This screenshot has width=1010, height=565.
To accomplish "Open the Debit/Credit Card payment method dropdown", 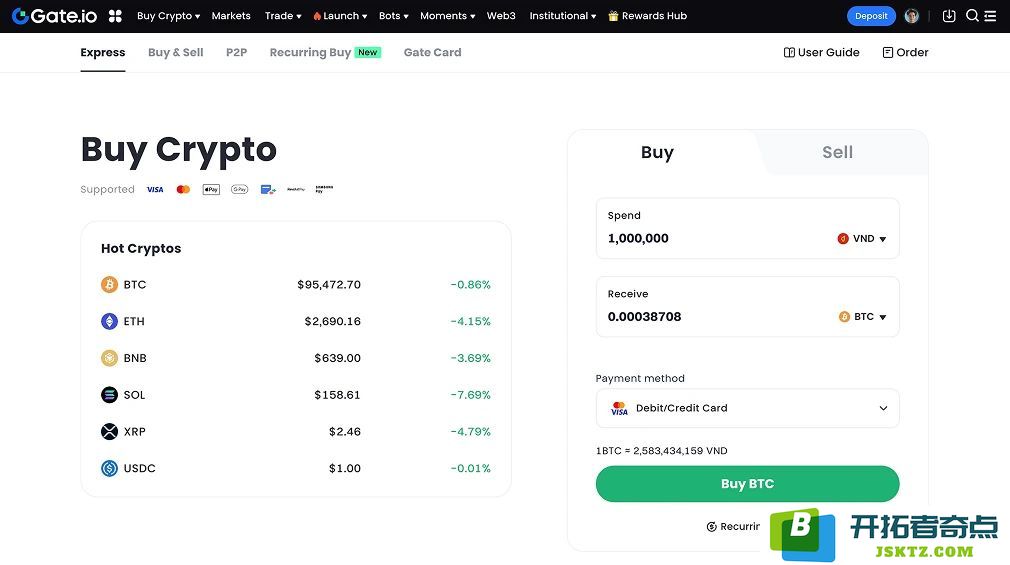I will tap(747, 408).
